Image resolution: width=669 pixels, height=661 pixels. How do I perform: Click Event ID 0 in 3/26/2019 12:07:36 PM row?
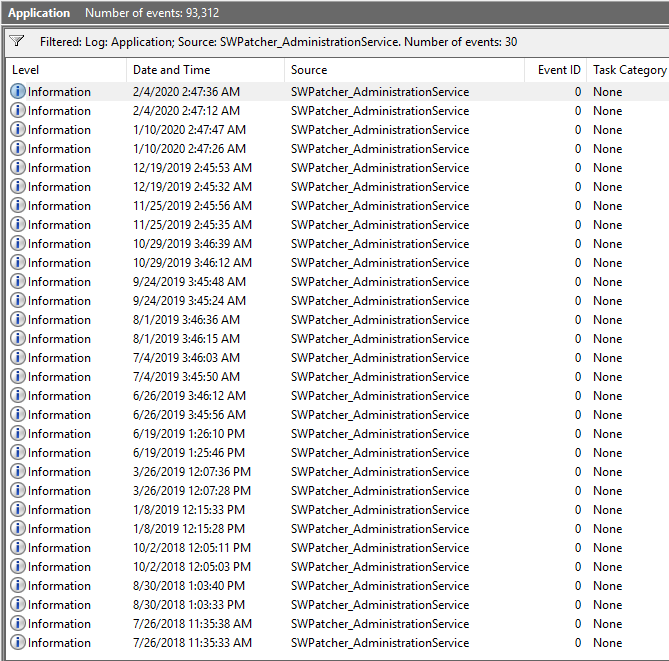[578, 472]
